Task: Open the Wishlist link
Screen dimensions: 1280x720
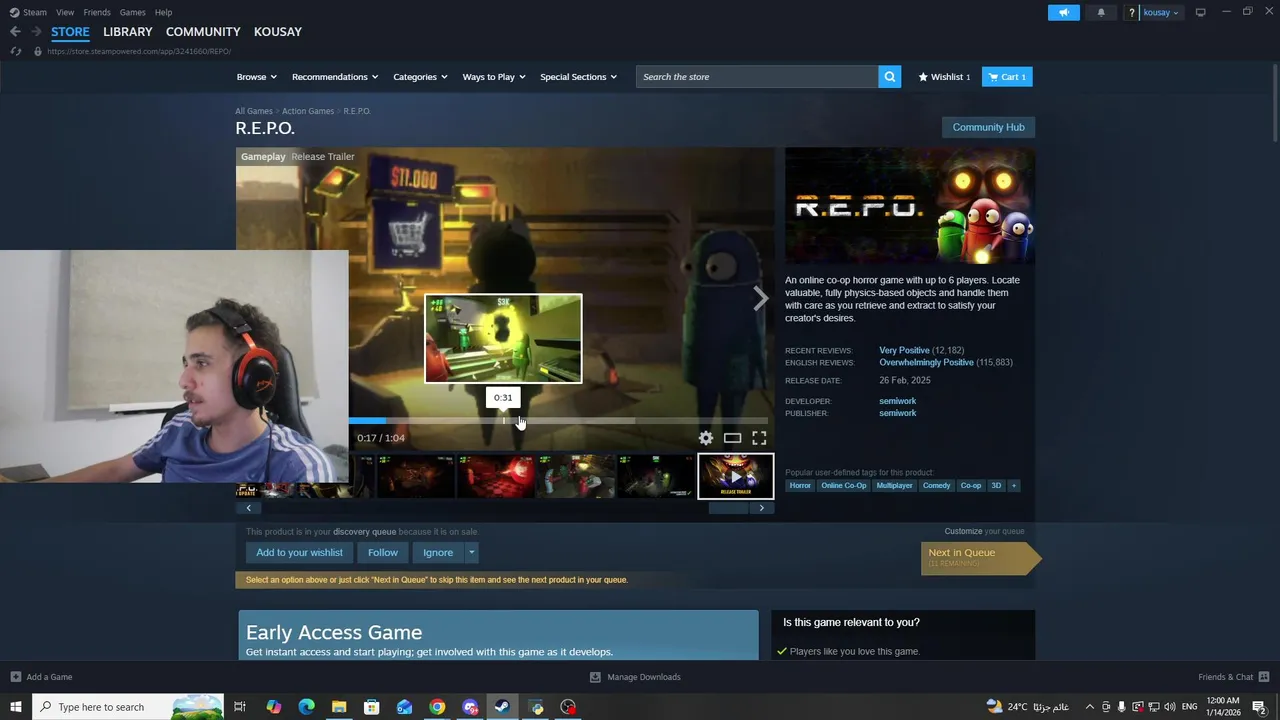Action: tap(944, 77)
